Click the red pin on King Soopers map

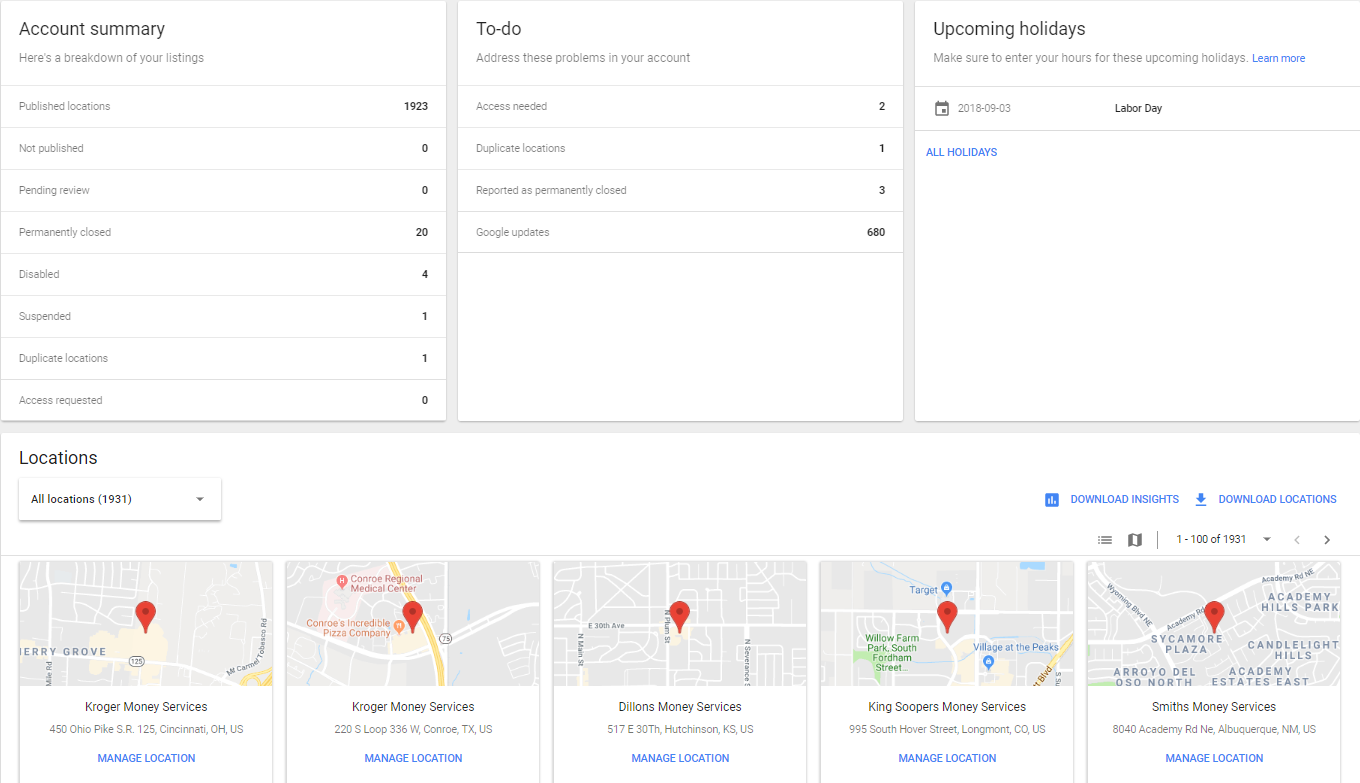pyautogui.click(x=947, y=616)
